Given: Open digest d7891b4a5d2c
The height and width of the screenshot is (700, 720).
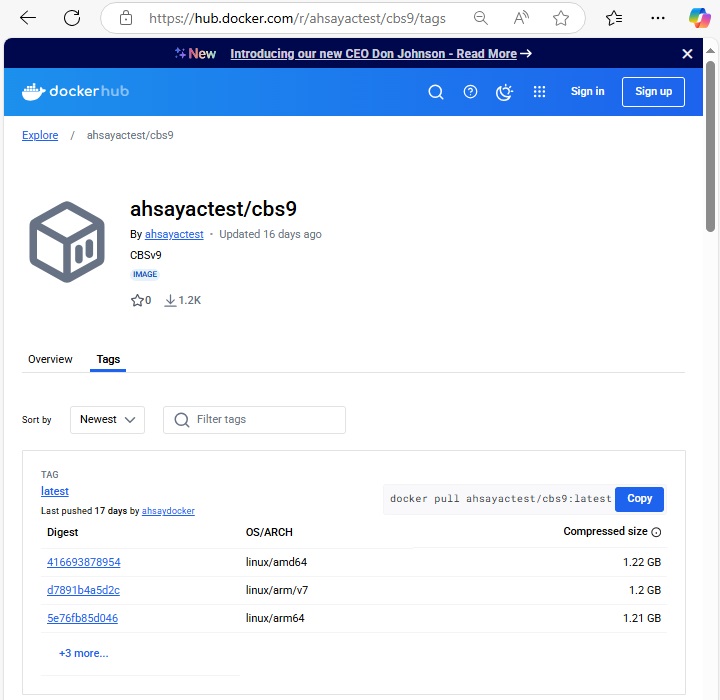Looking at the screenshot, I should coord(83,590).
